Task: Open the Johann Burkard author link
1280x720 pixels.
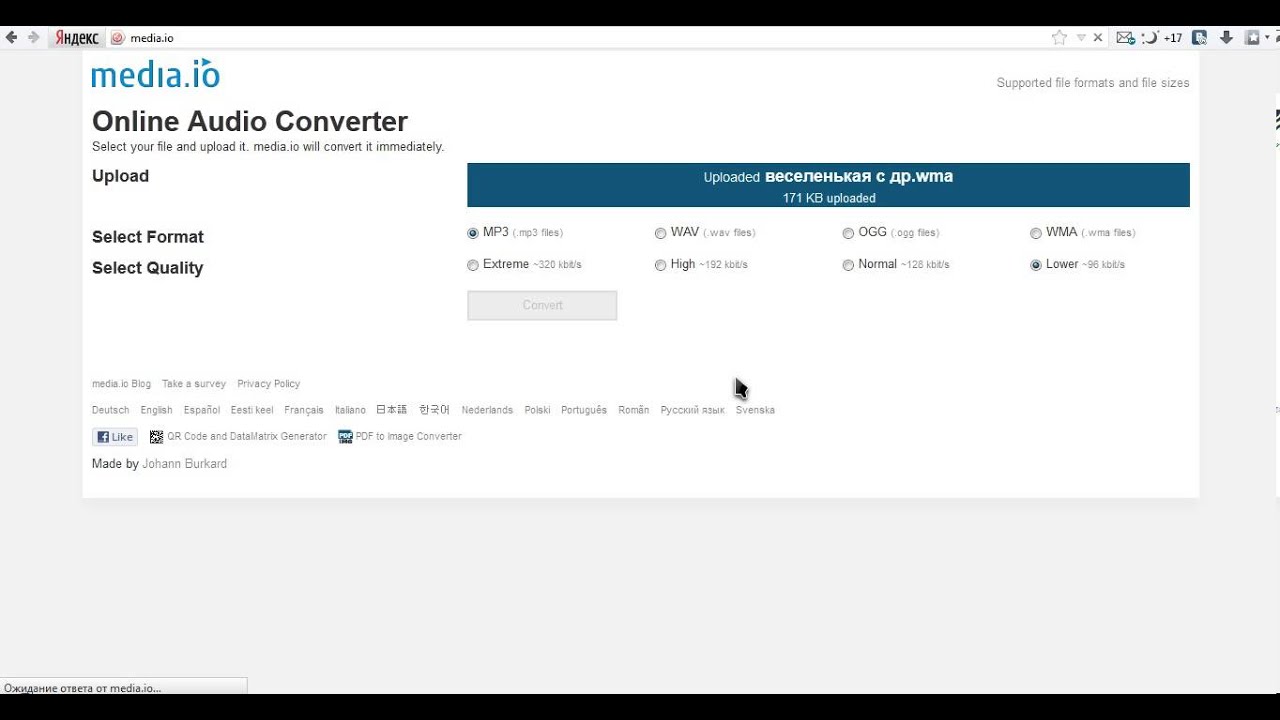Action: click(184, 464)
